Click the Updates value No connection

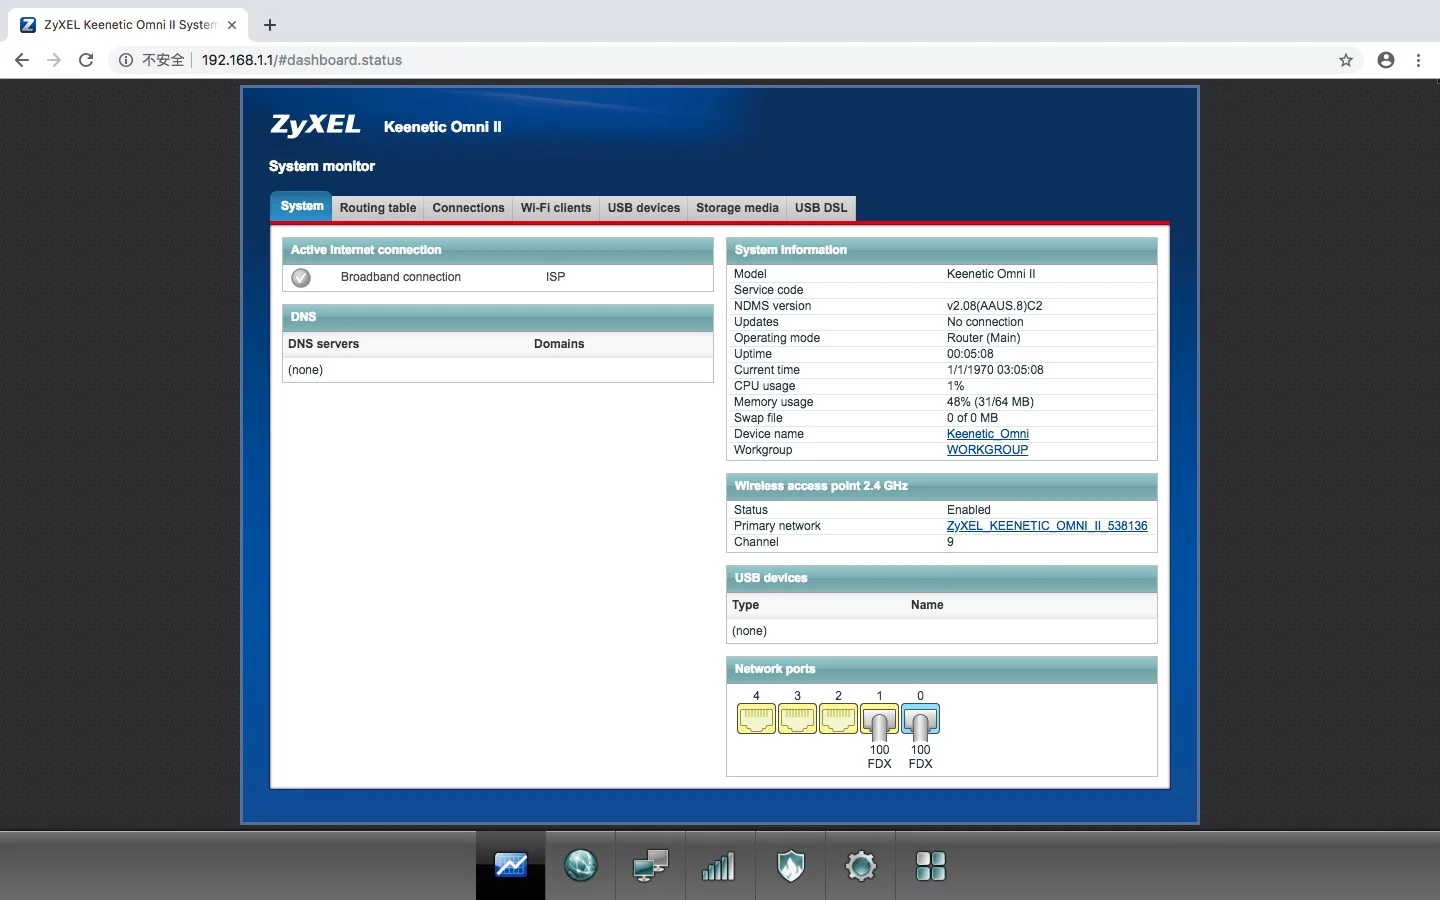click(985, 322)
